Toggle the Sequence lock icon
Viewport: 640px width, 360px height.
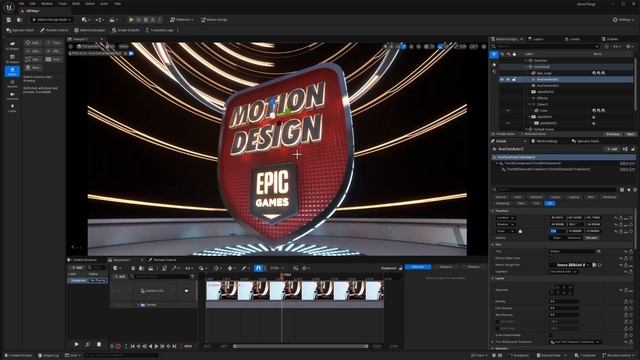tap(400, 268)
